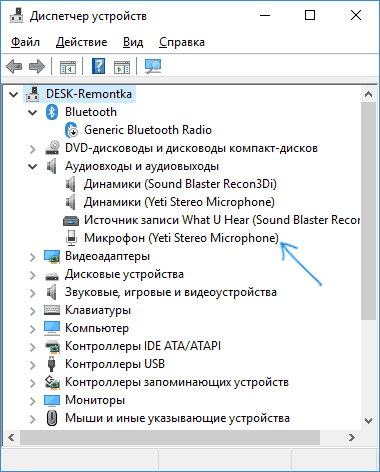Click the DVD drives category icon
Viewport: 380px width, 472px height.
[x=52, y=148]
